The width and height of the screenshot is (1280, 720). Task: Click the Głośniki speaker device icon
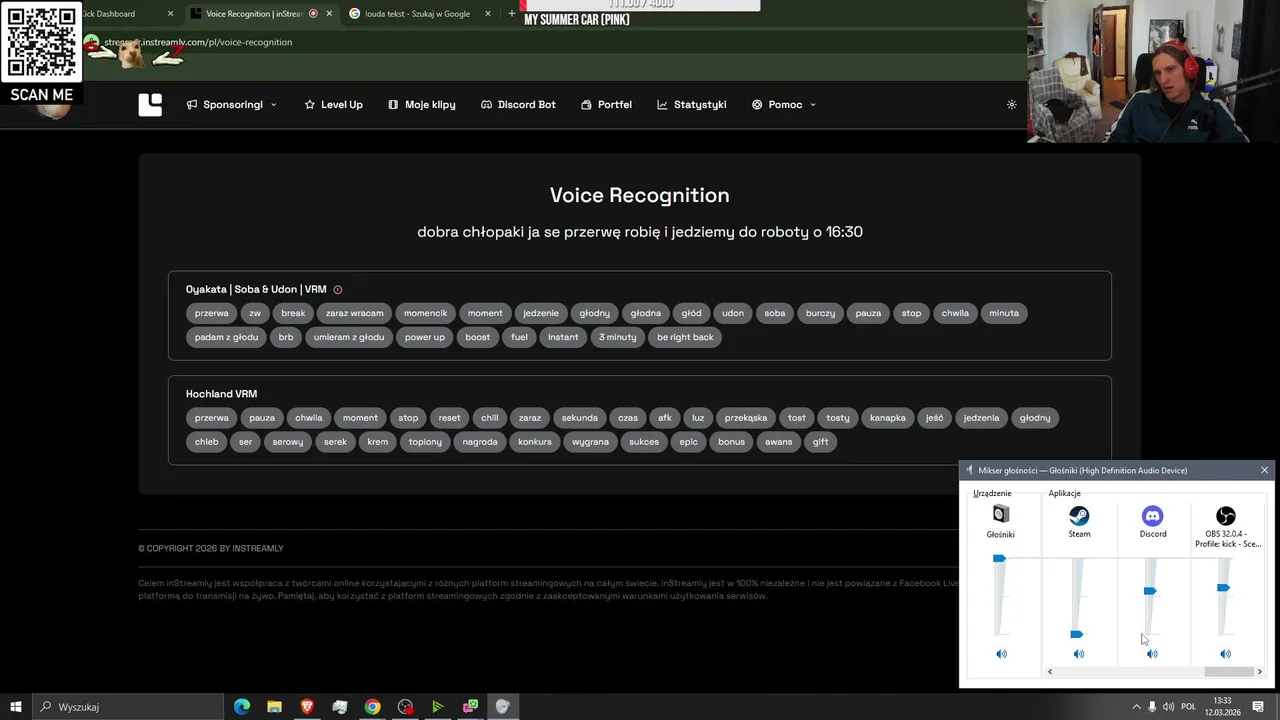pos(1001,514)
